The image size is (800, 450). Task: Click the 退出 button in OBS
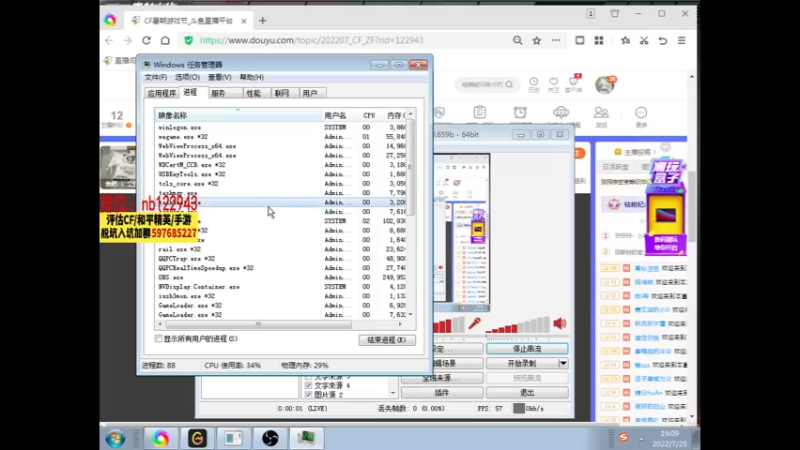point(527,392)
